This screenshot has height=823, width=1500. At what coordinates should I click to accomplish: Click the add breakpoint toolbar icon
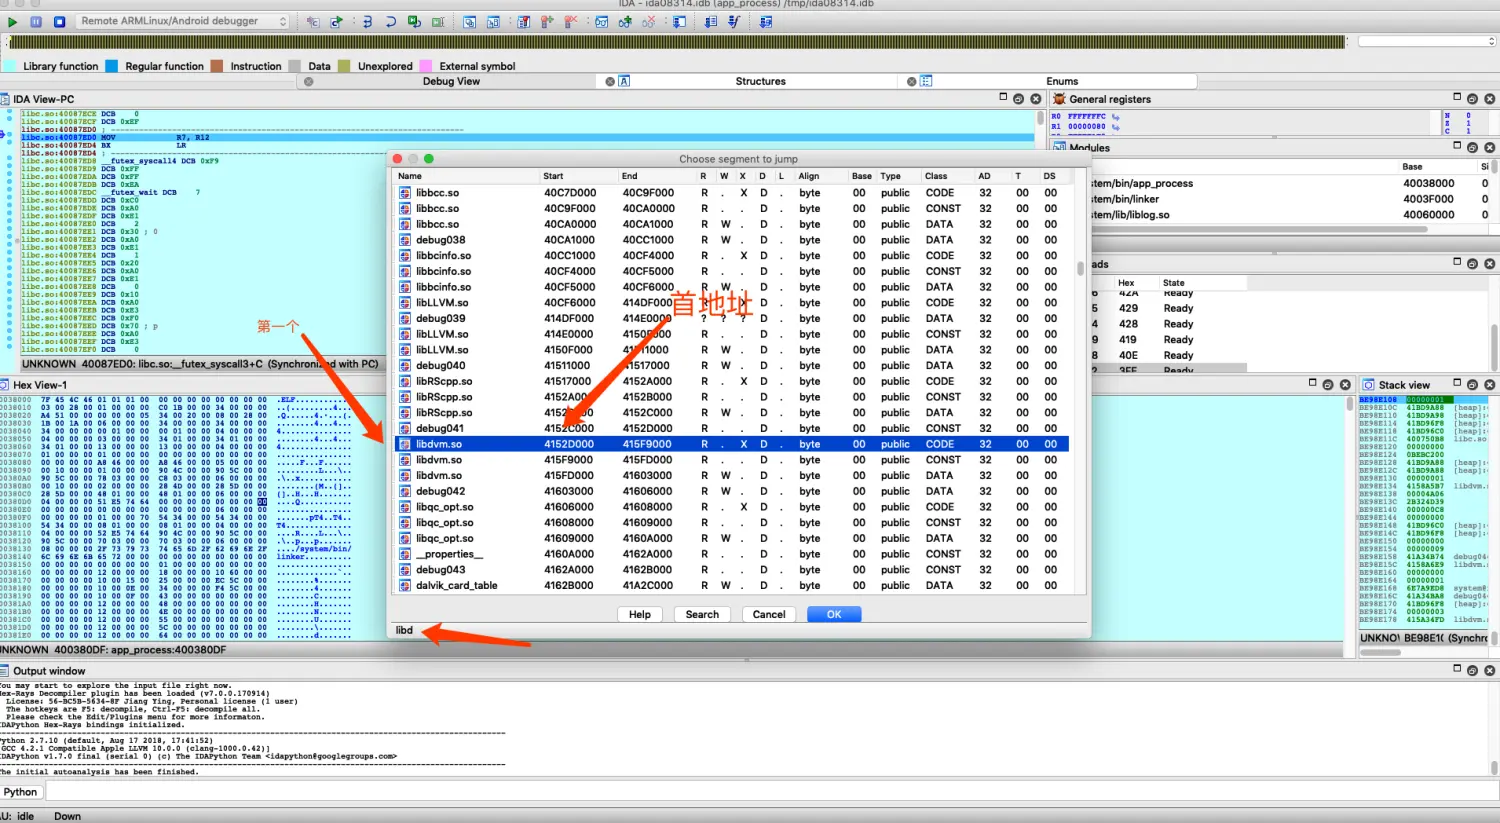point(547,21)
